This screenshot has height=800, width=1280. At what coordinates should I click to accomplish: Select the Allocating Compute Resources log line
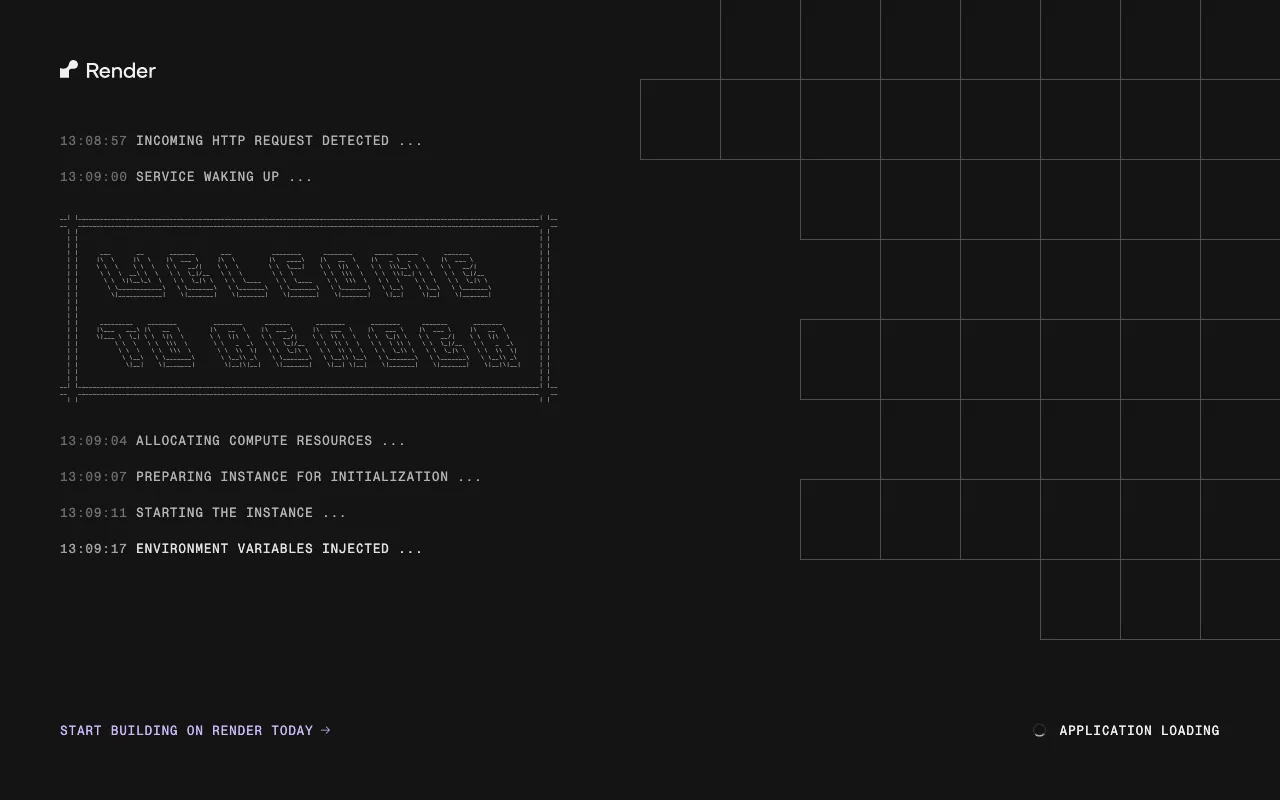coord(233,441)
